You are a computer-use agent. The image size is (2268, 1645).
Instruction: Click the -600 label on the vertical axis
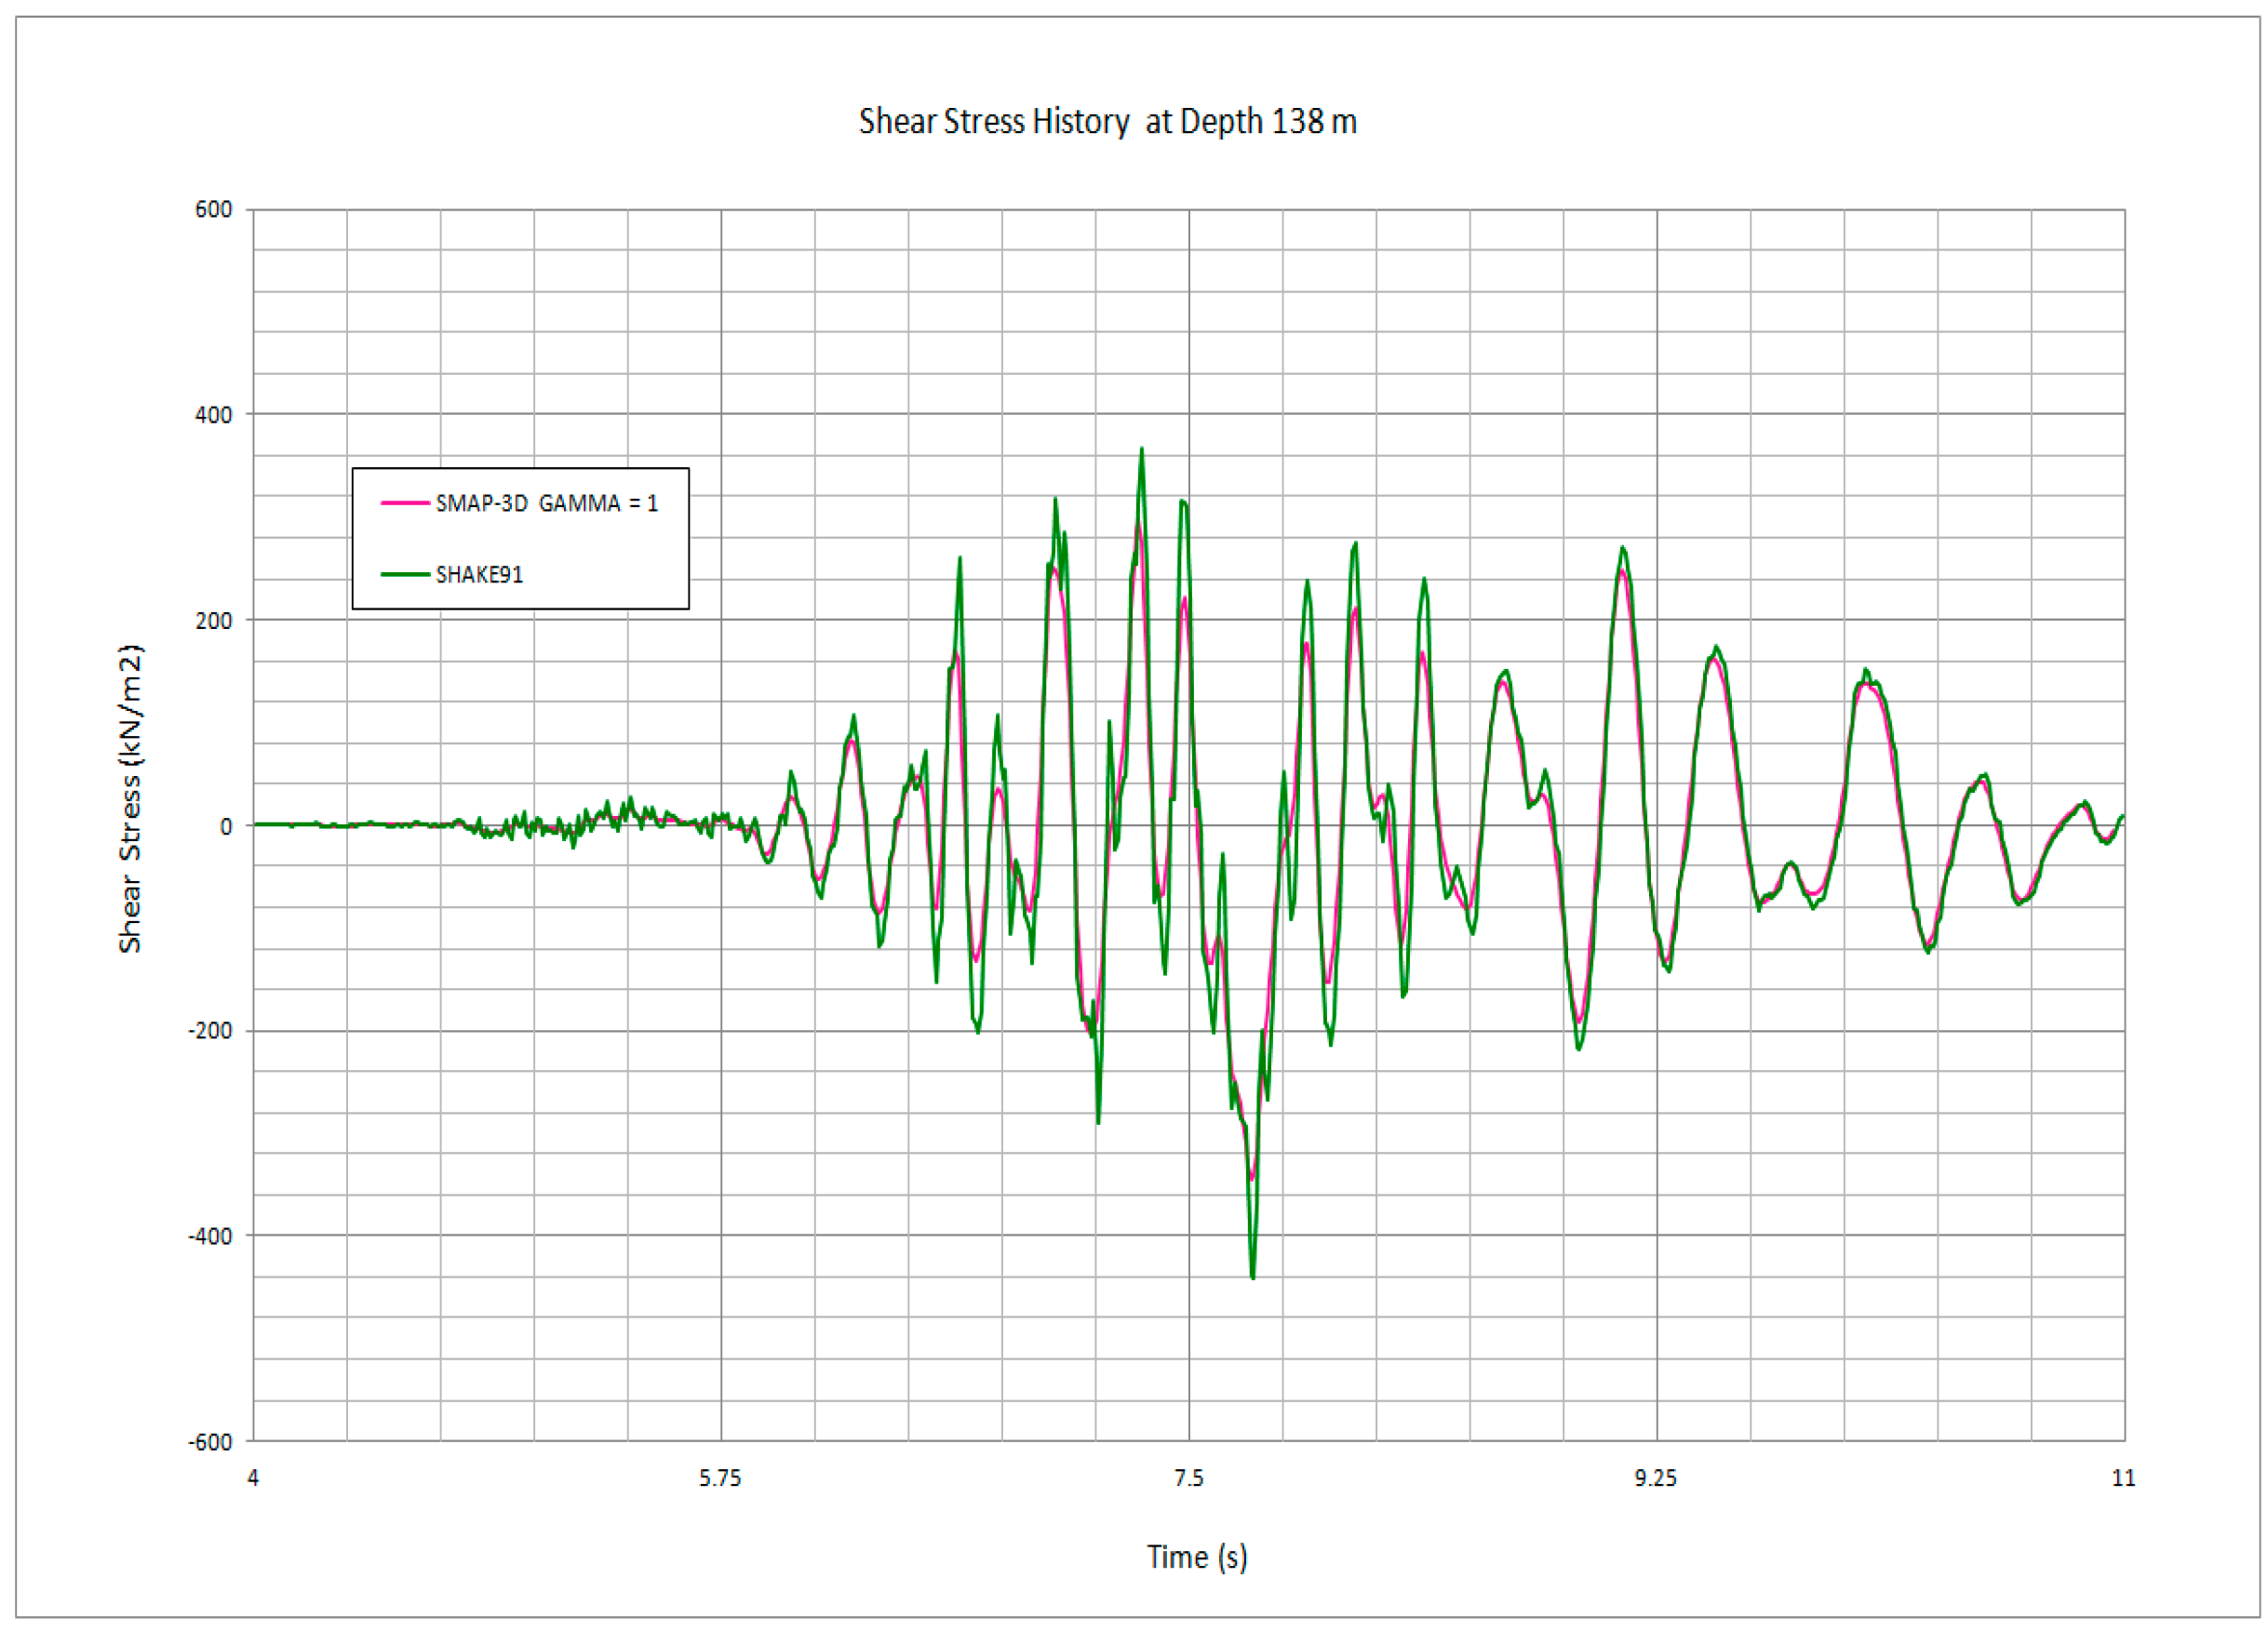pos(210,1443)
